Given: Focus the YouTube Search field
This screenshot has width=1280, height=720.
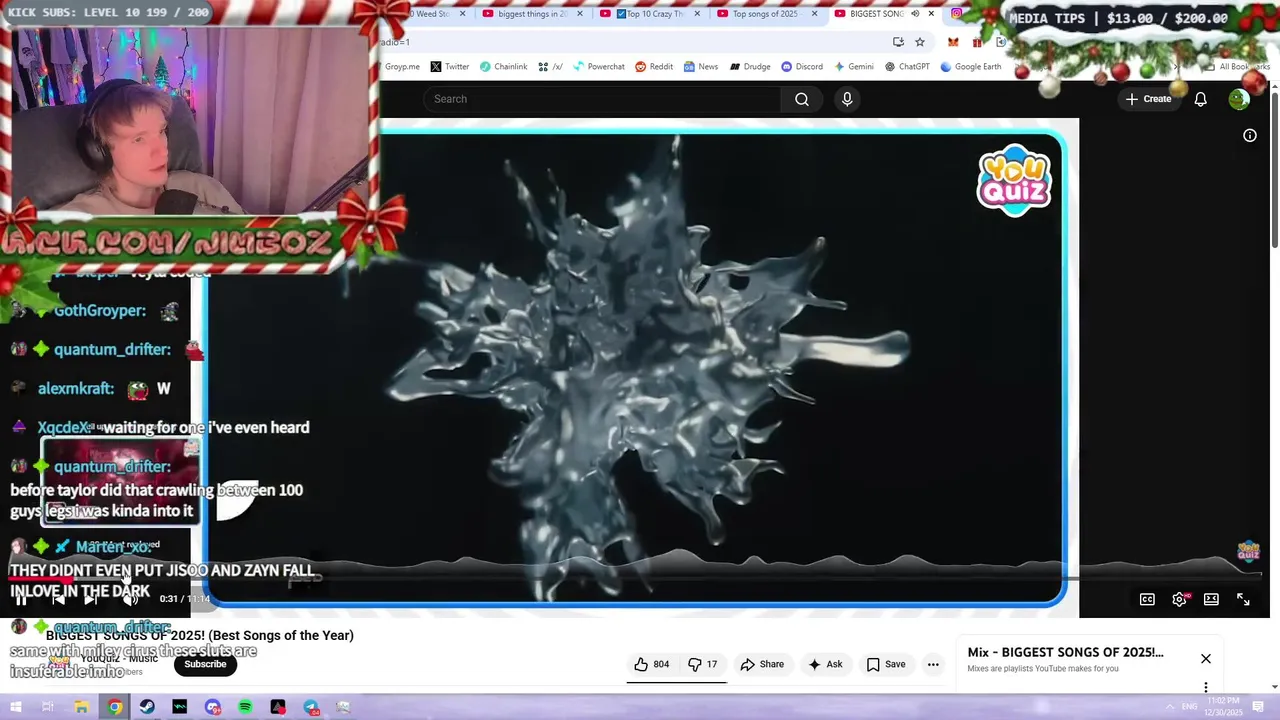Looking at the screenshot, I should [603, 99].
